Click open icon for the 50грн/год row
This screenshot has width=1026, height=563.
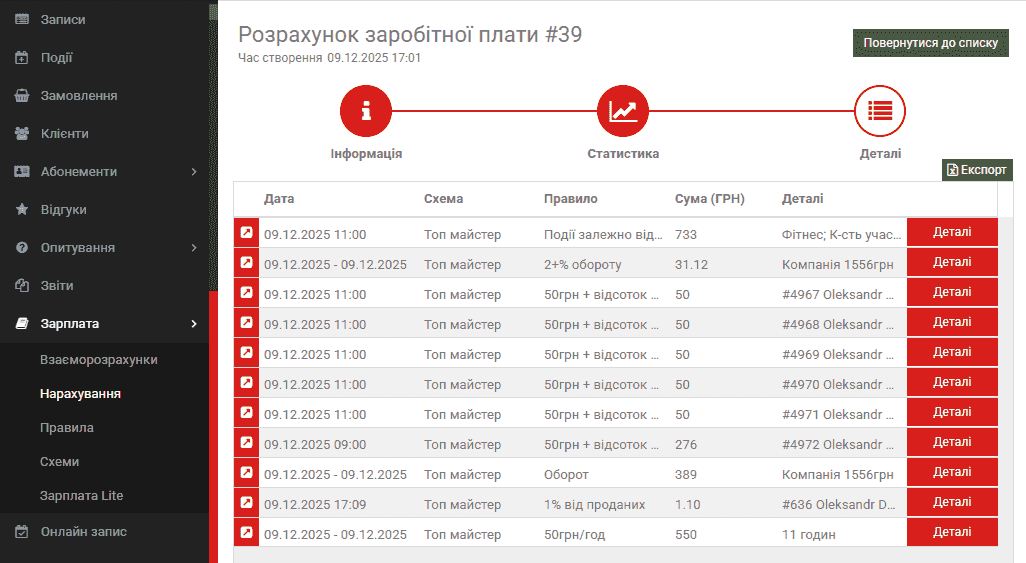coord(246,533)
